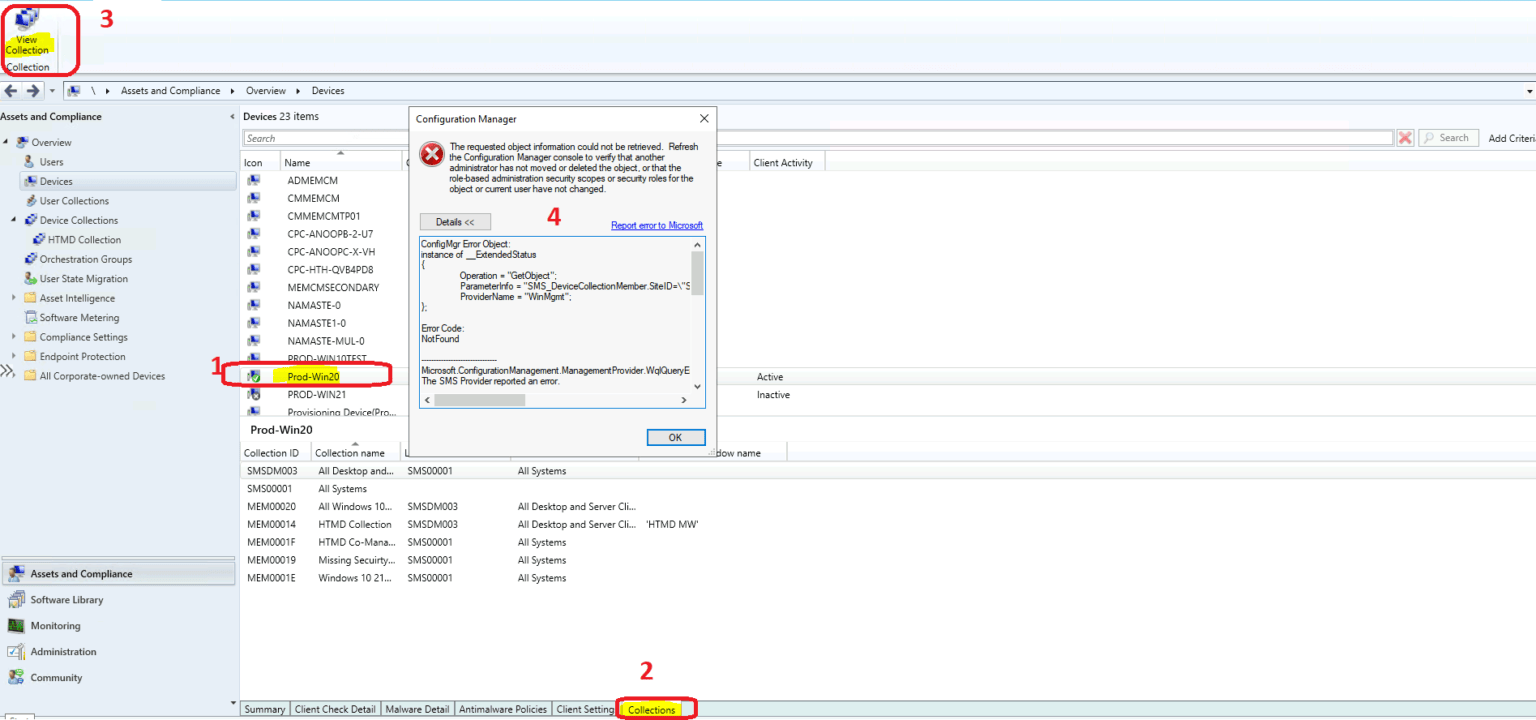Screen dimensions: 1536x720
Task: Click the device icon beside CMMEMCM
Action: 254,198
